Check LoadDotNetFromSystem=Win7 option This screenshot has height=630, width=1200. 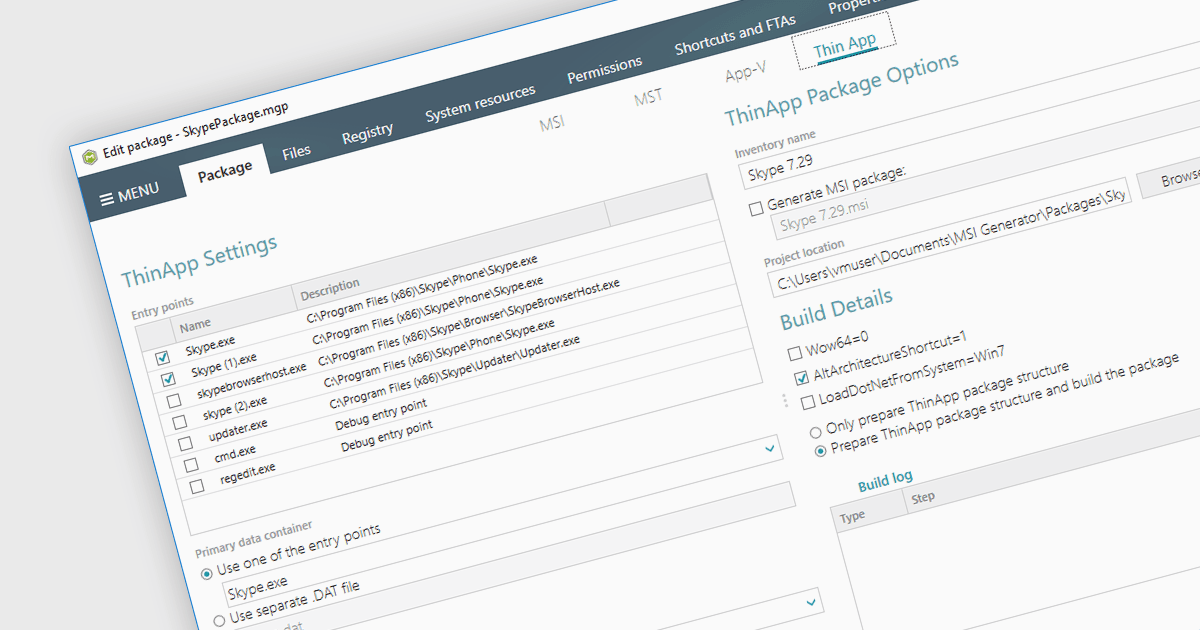[x=807, y=402]
